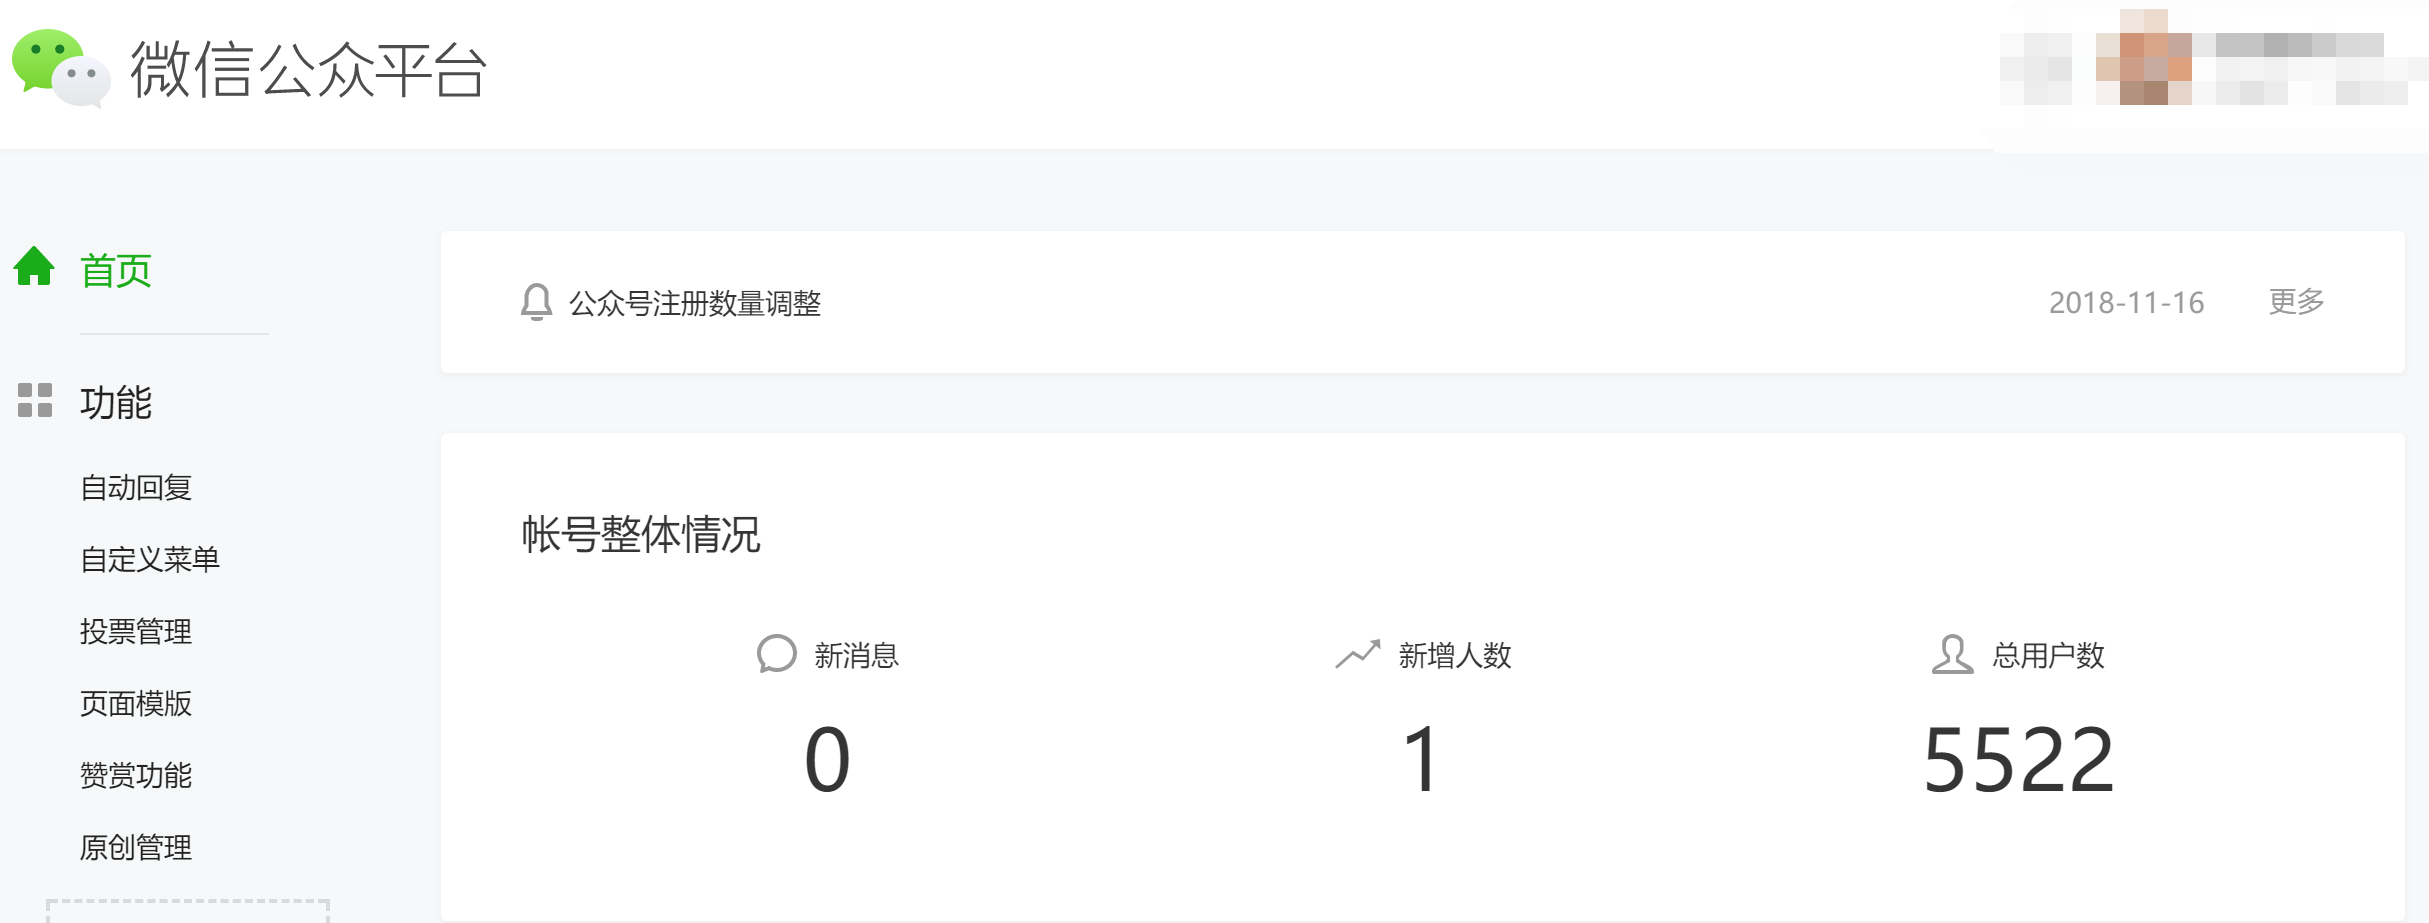Expand the 功能 section heading
The width and height of the screenshot is (2429, 923).
click(116, 402)
